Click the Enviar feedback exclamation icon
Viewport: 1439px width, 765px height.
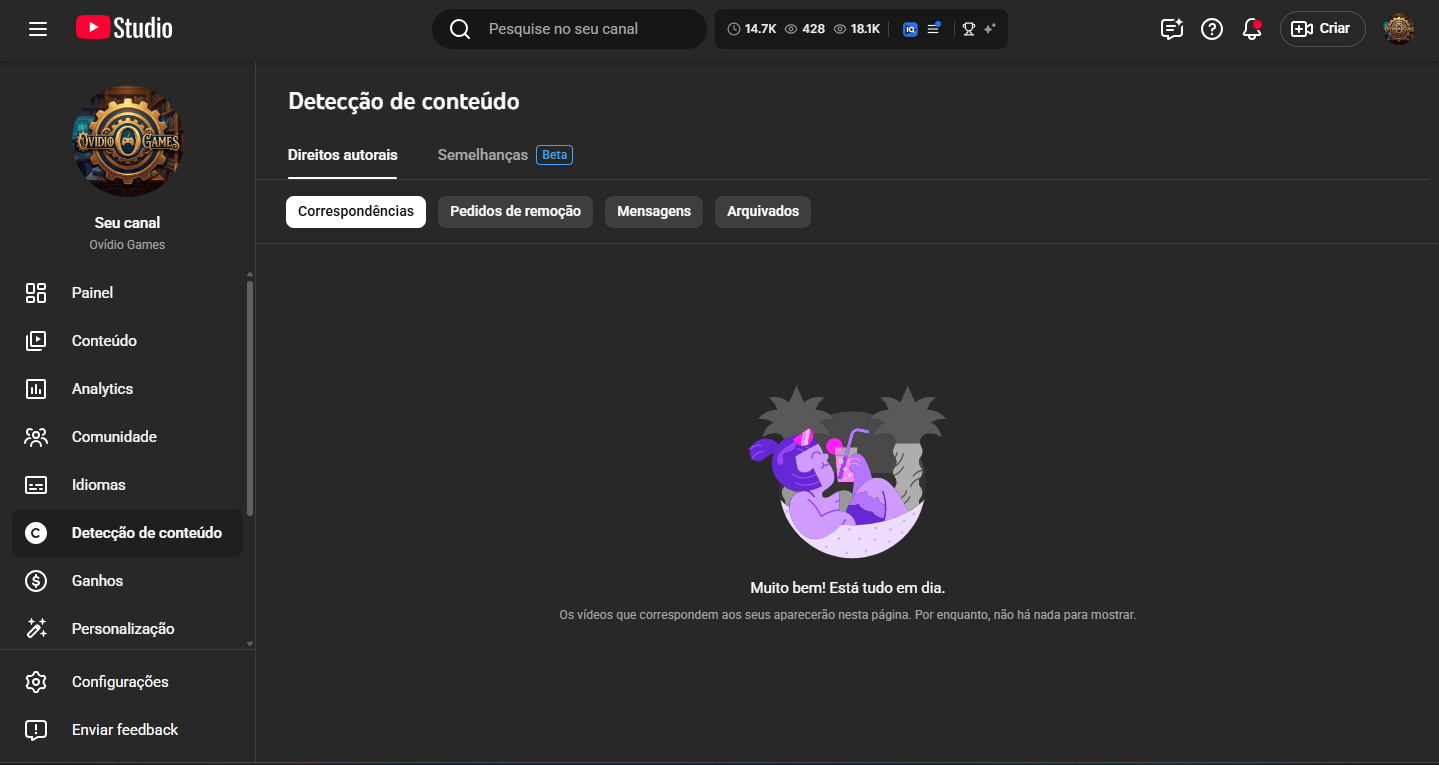pyautogui.click(x=36, y=730)
